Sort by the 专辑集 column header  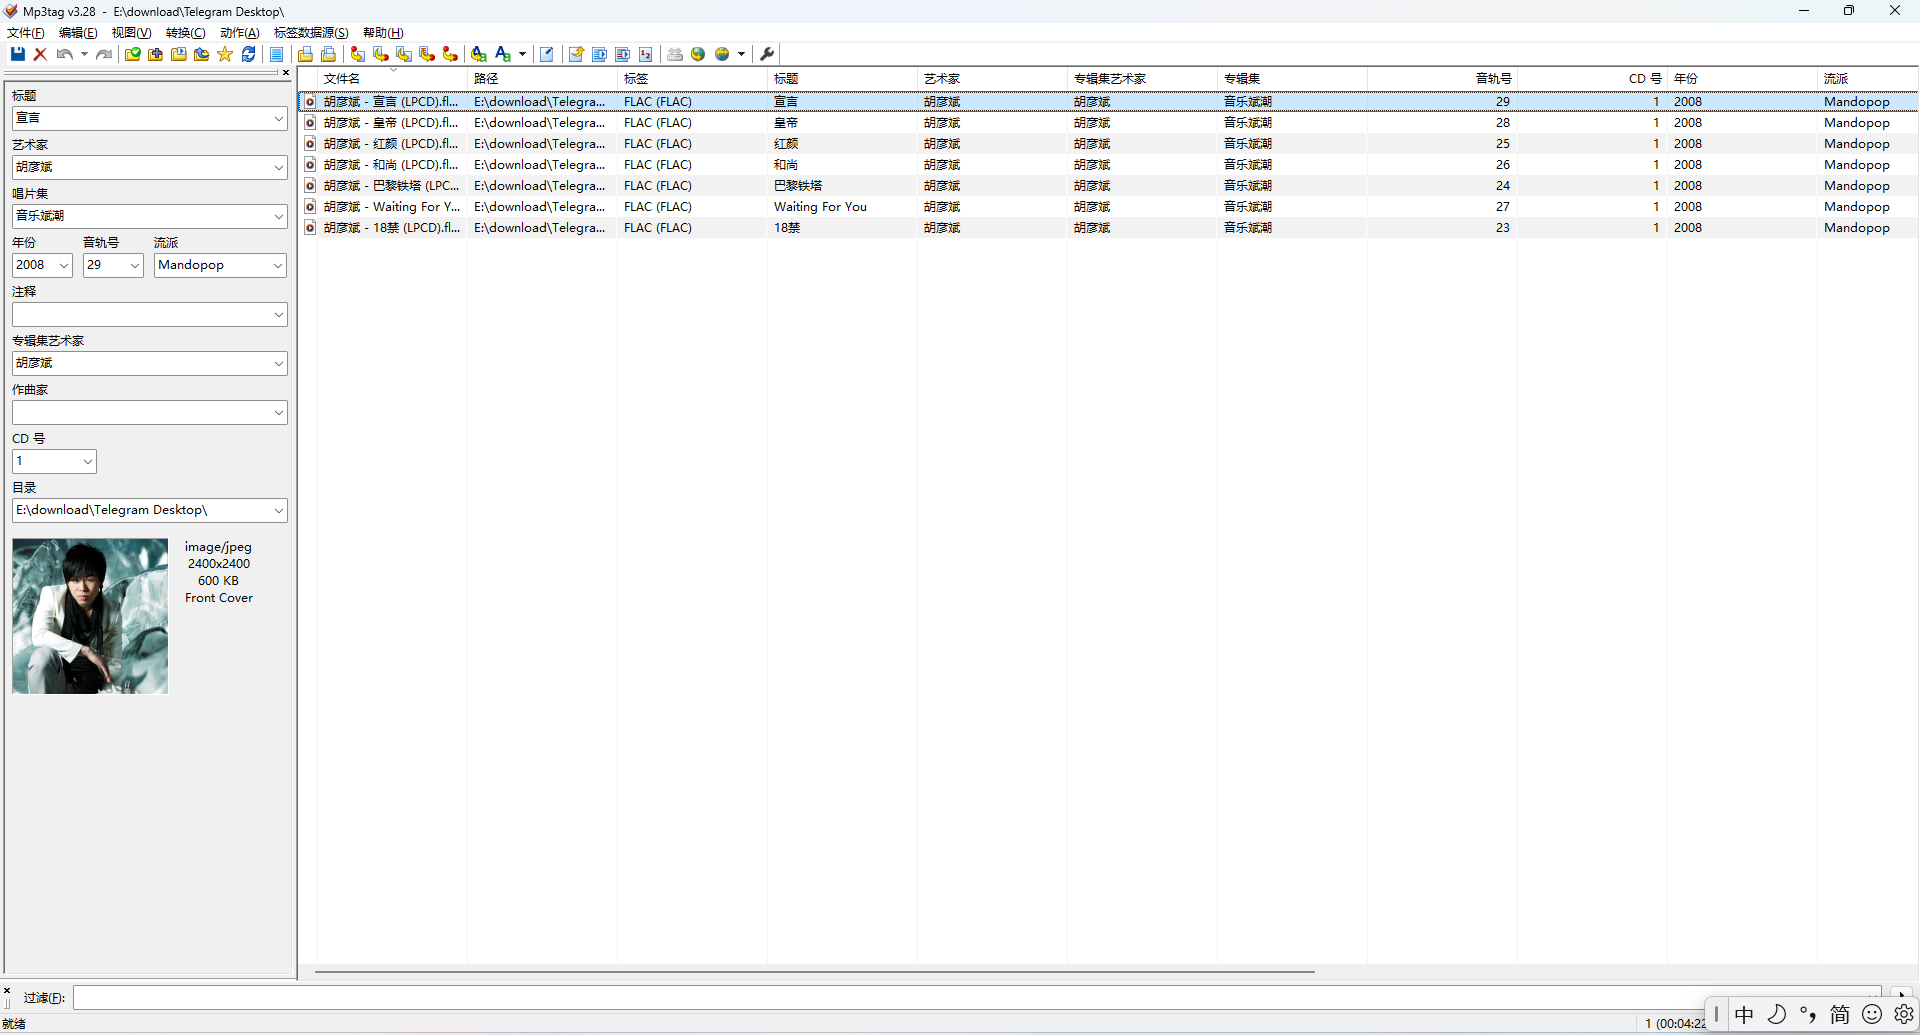[x=1292, y=78]
